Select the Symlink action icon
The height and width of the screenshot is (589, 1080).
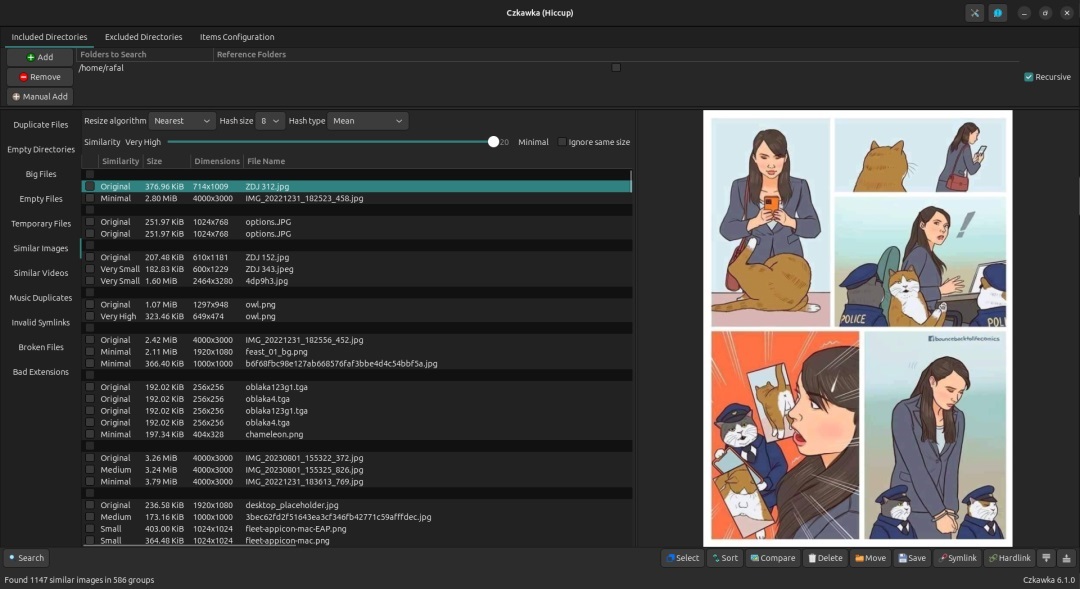pos(956,558)
